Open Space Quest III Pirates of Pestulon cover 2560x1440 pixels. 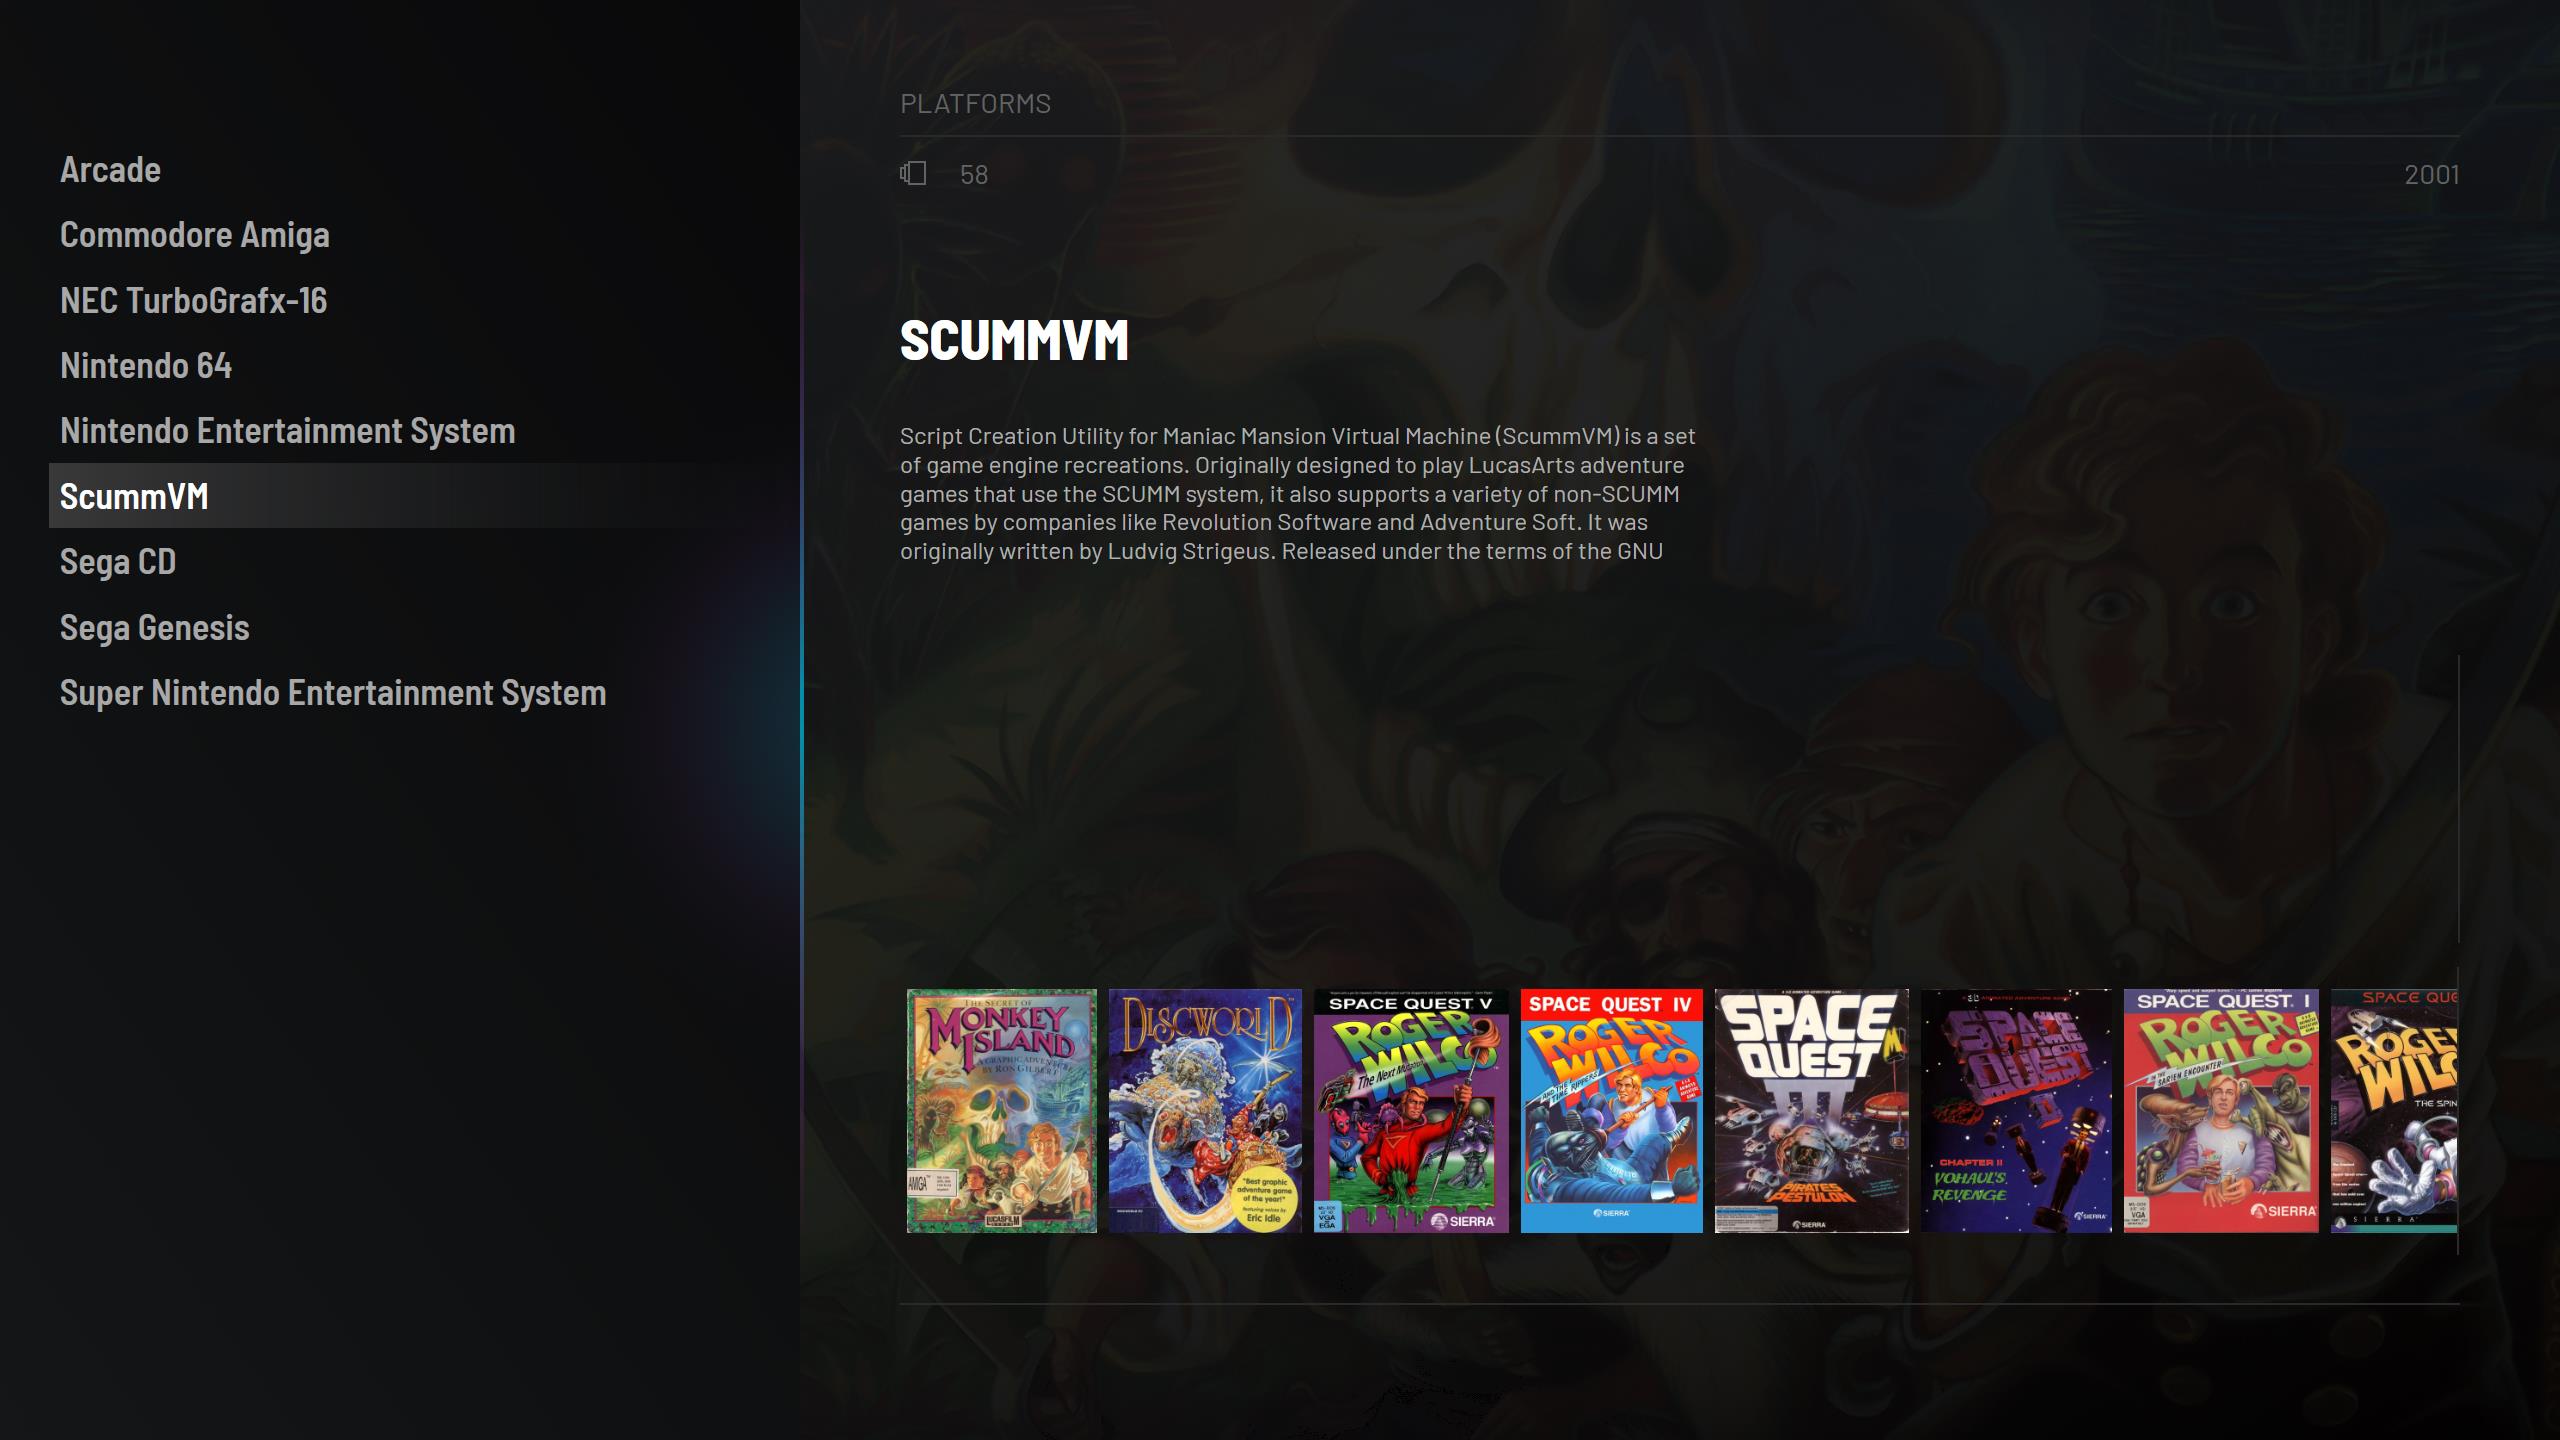(x=1812, y=1111)
